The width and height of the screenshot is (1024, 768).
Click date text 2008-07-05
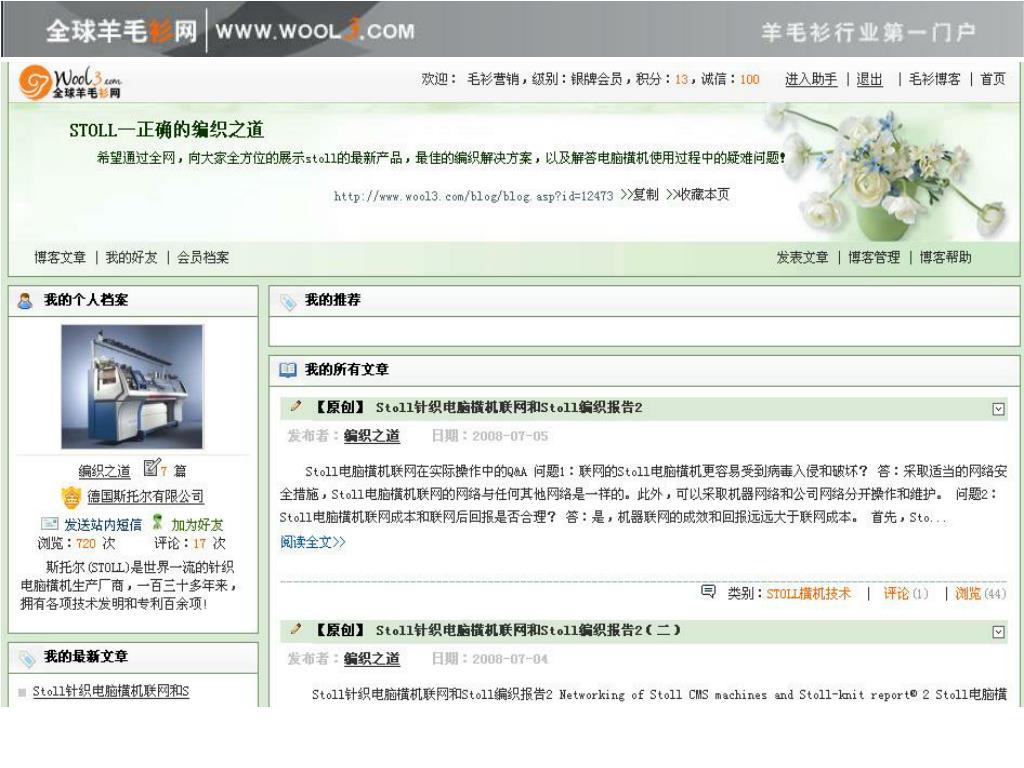click(510, 436)
